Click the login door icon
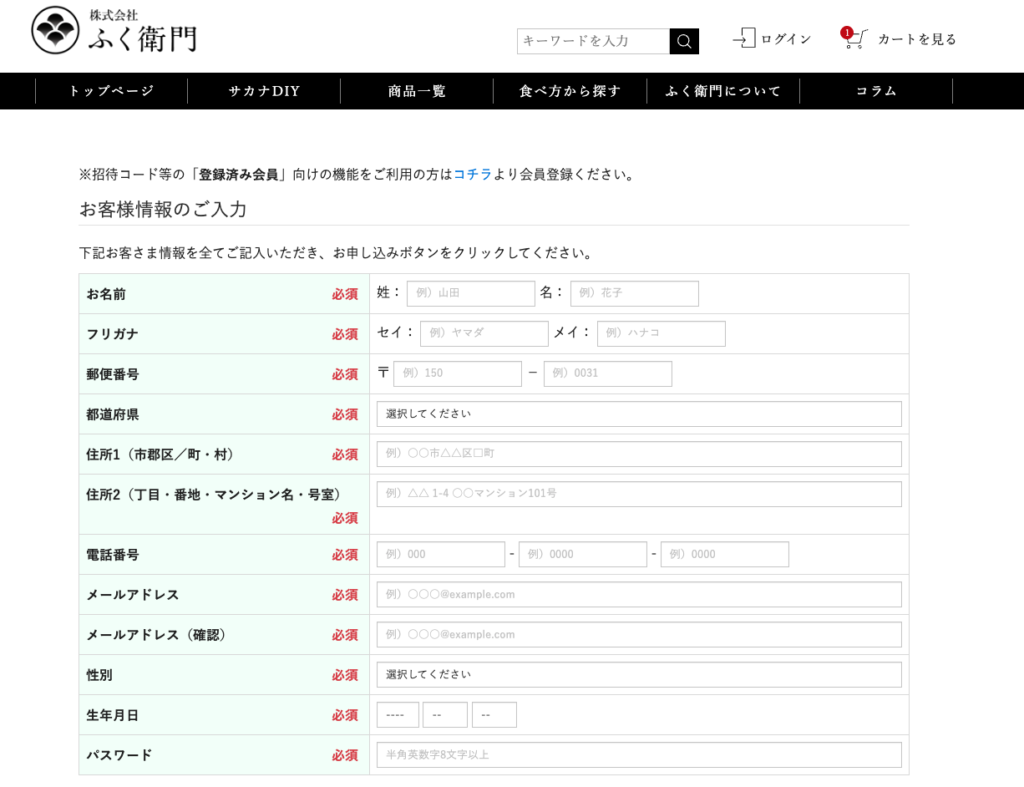The height and width of the screenshot is (787, 1024). tap(743, 39)
